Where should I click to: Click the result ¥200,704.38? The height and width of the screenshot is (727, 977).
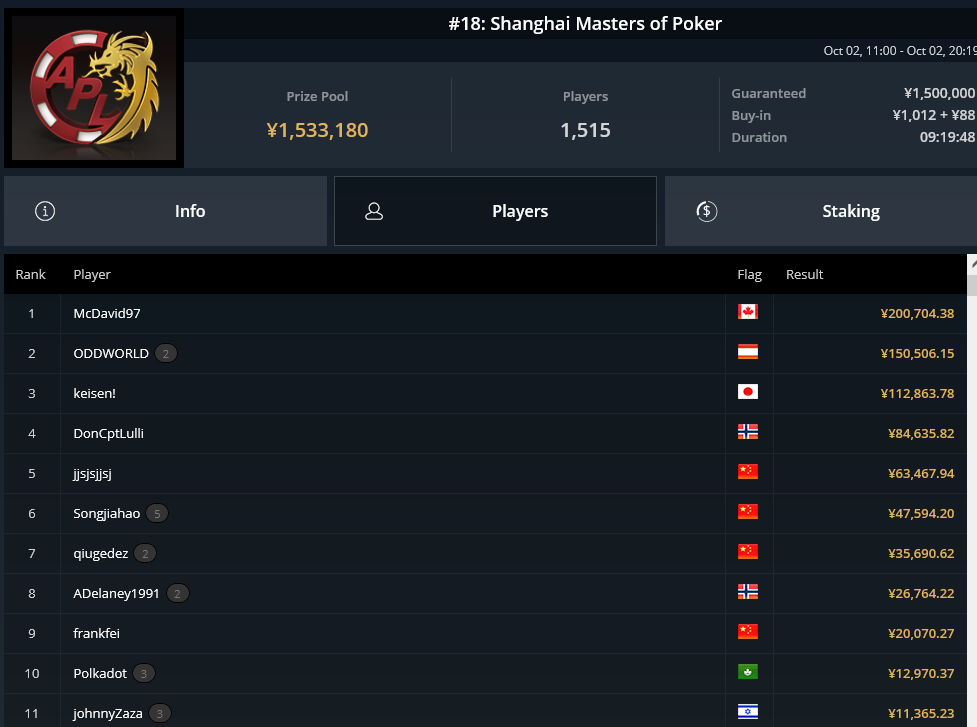coord(917,313)
